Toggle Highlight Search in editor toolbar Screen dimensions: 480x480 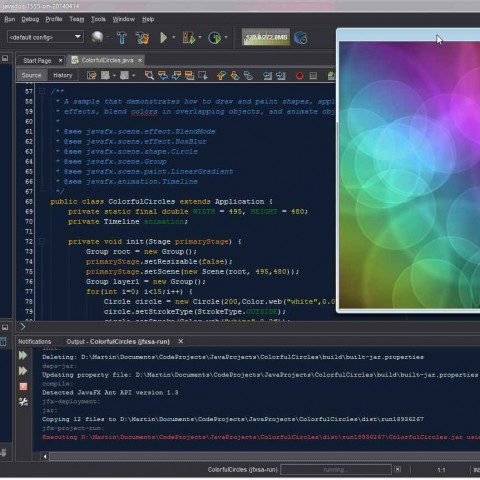pyautogui.click(x=189, y=75)
